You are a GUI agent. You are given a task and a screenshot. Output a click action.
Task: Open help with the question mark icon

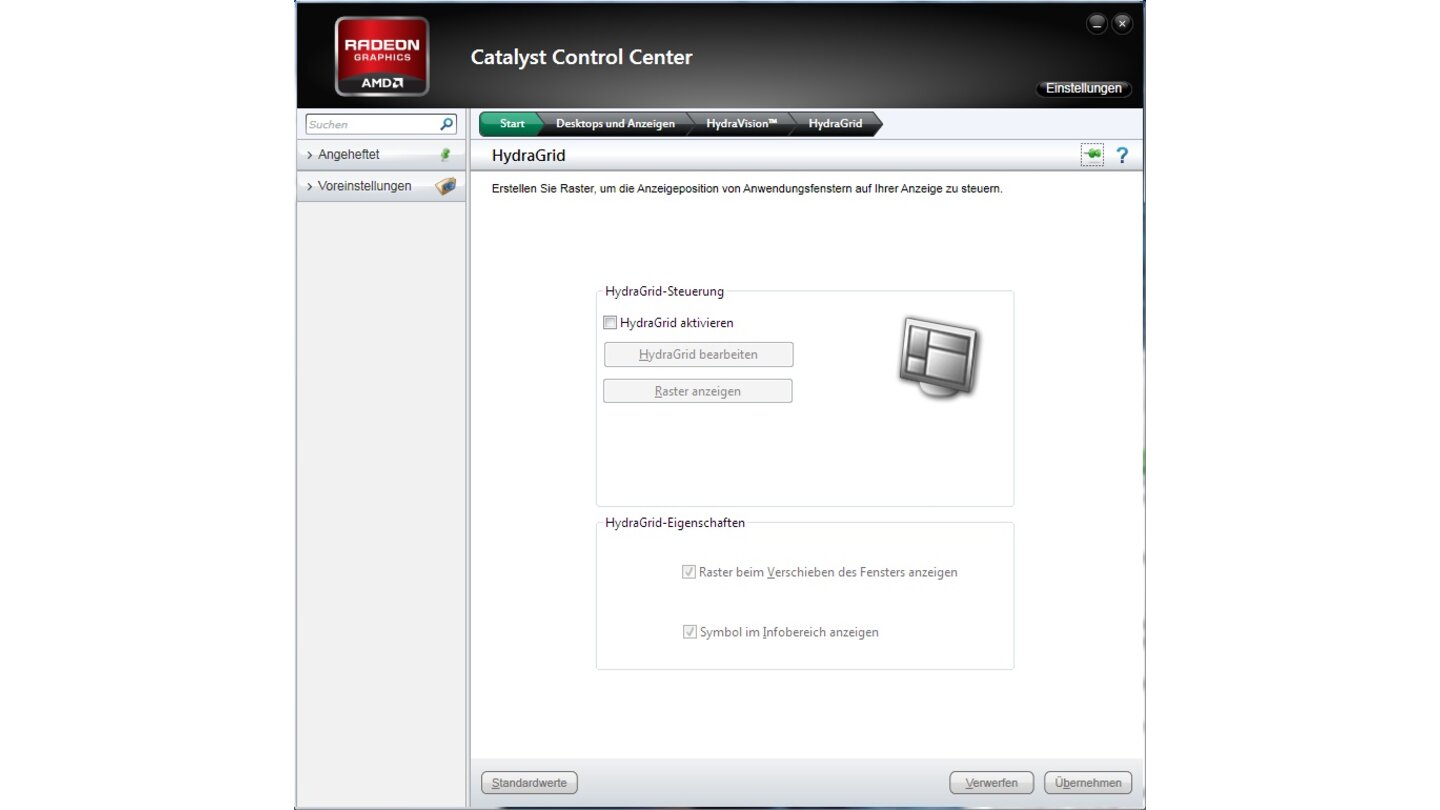pyautogui.click(x=1122, y=155)
